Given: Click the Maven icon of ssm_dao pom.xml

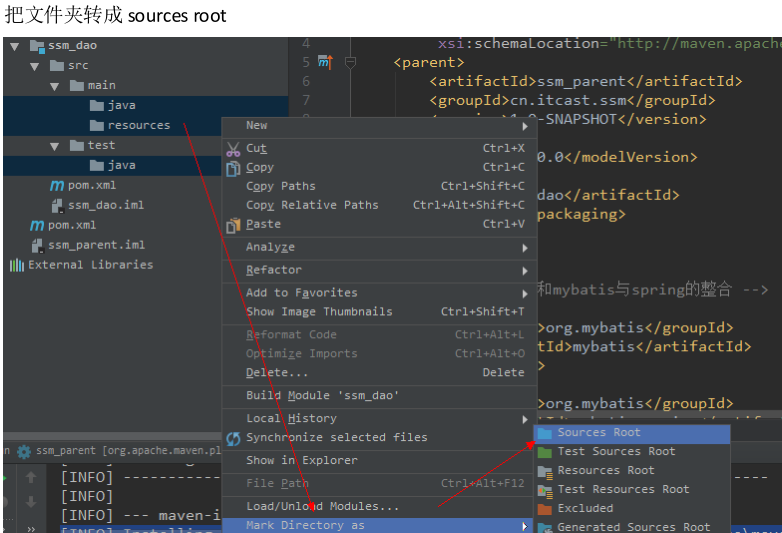Looking at the screenshot, I should click(57, 186).
